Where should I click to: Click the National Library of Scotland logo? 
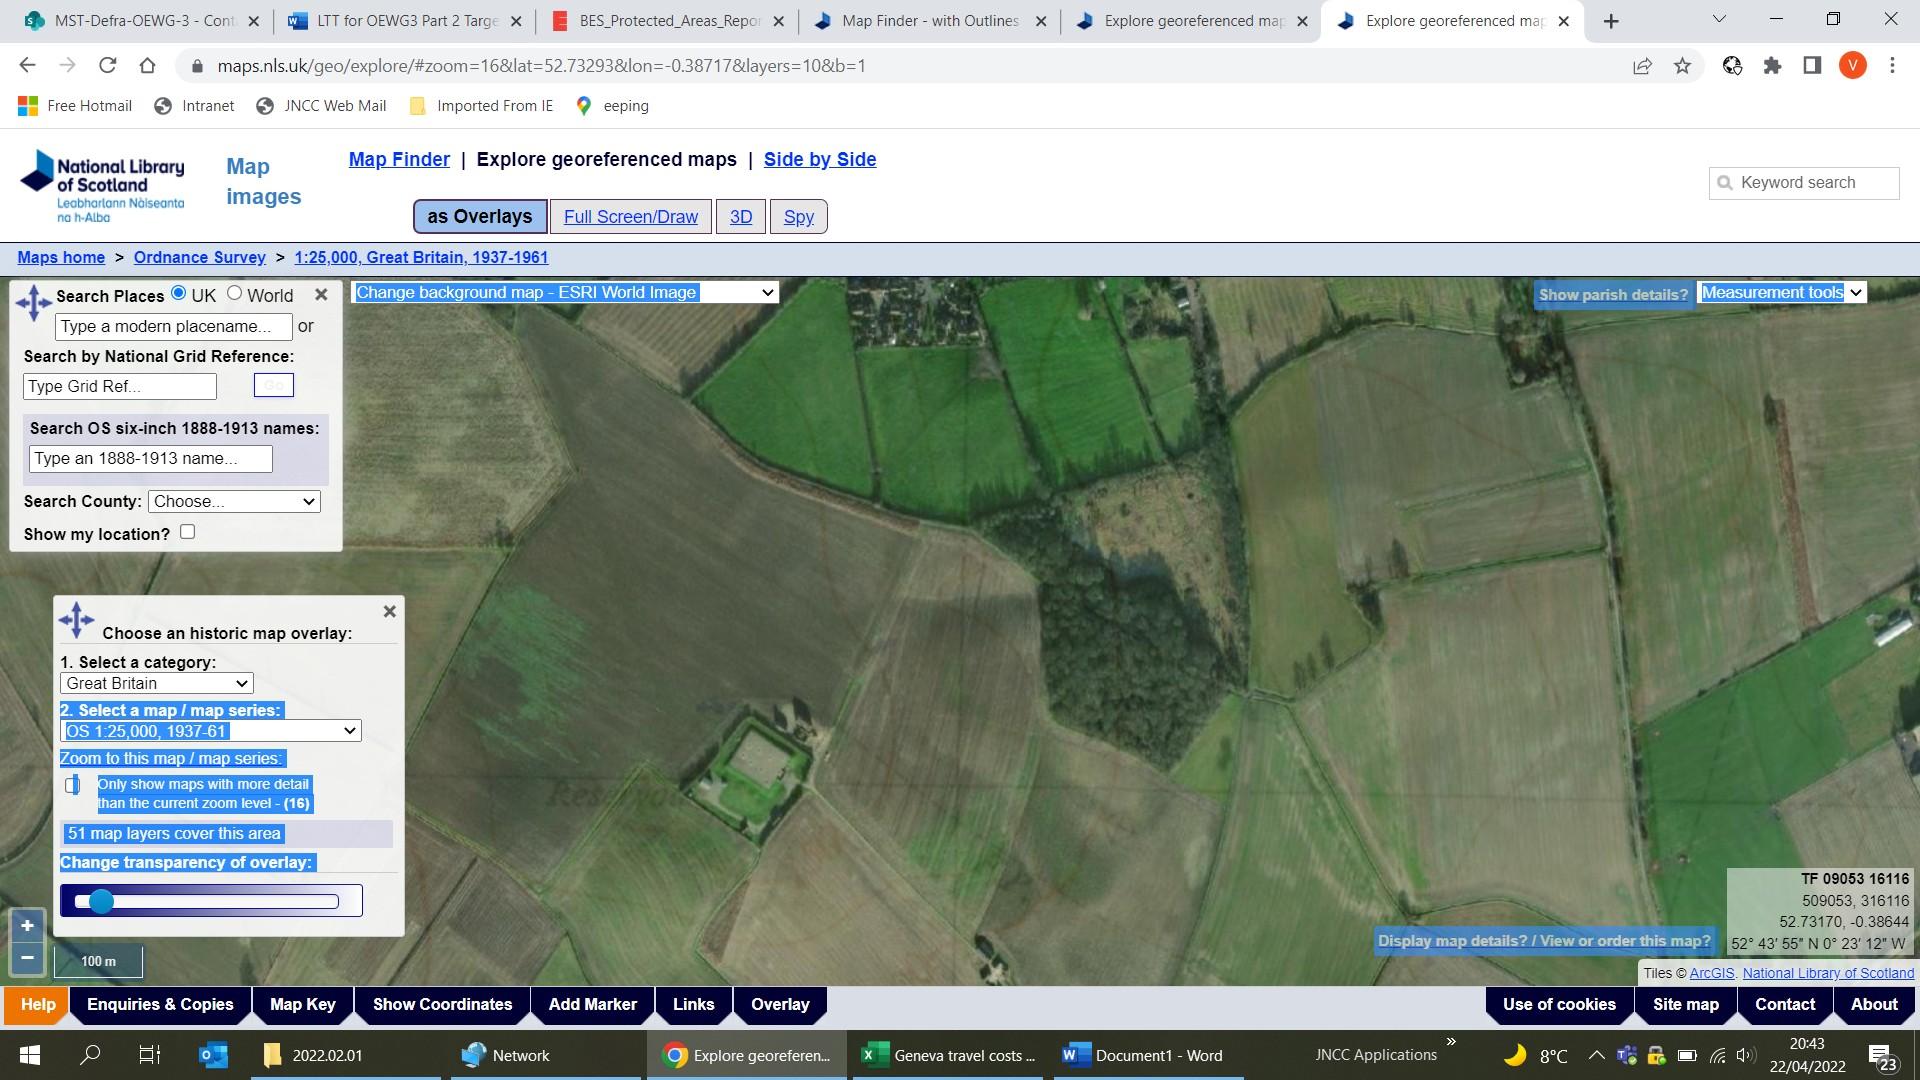pos(102,186)
